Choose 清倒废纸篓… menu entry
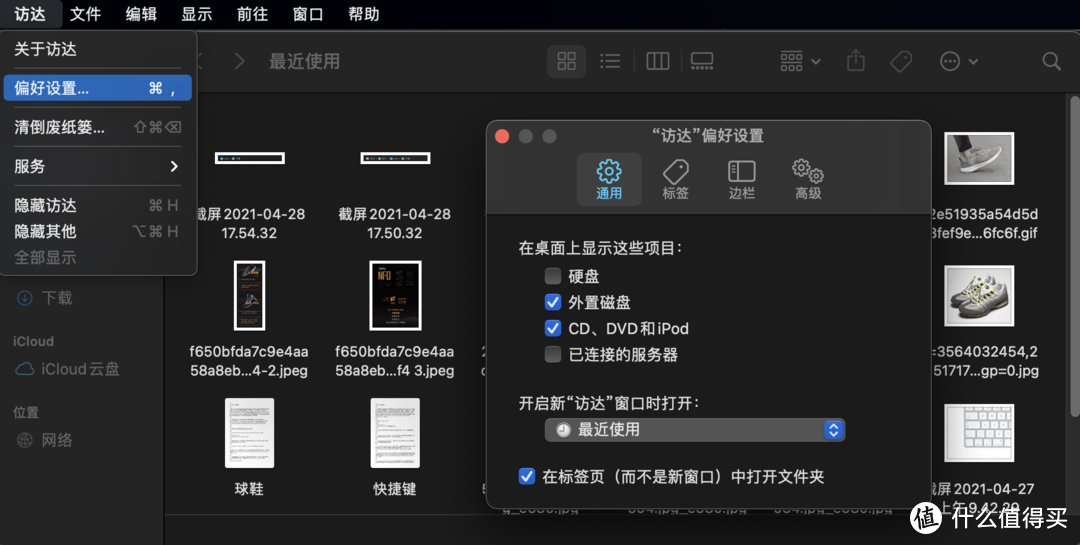 pyautogui.click(x=97, y=127)
